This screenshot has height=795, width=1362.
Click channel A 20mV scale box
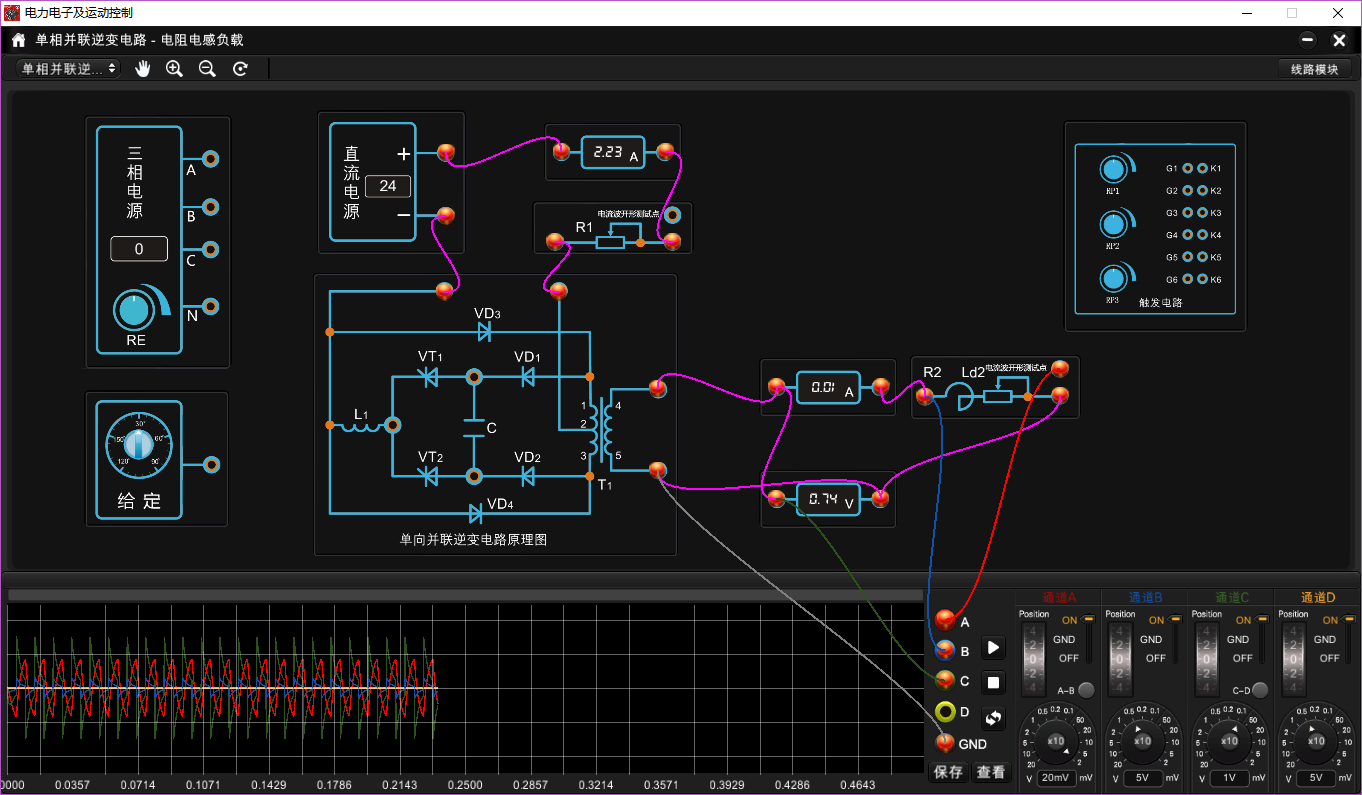coord(1056,777)
